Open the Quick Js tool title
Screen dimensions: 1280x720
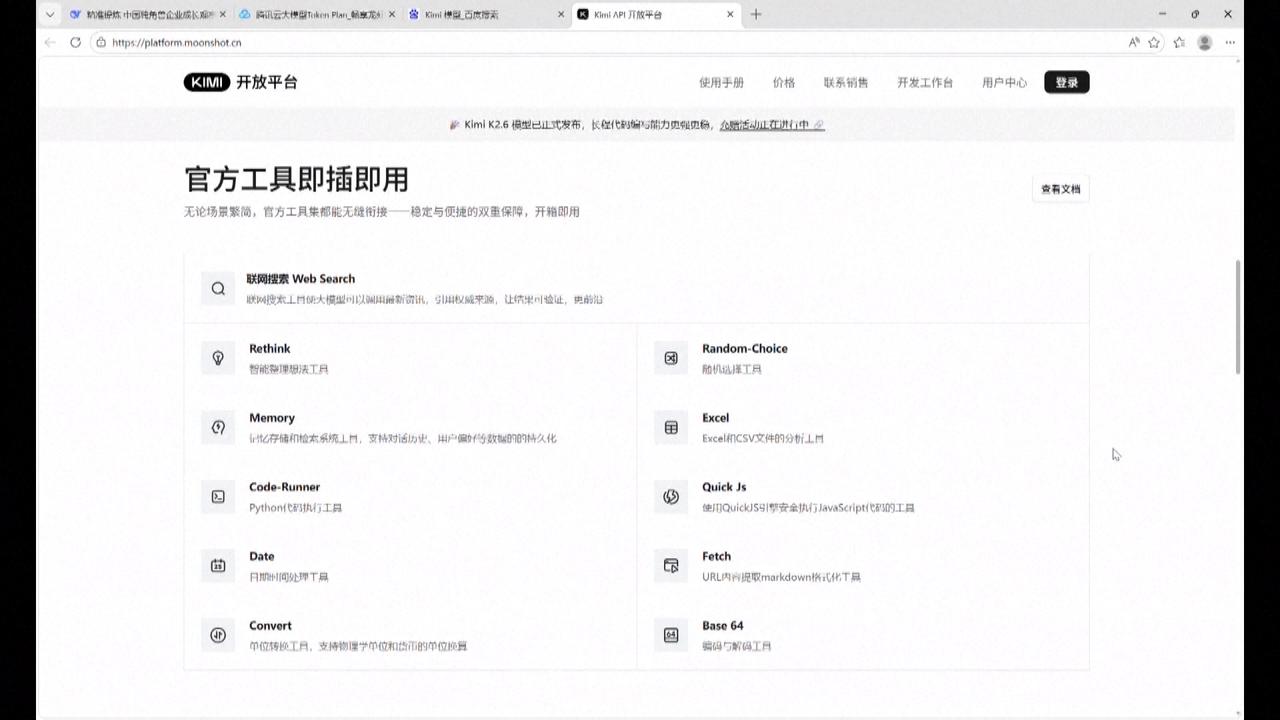tap(724, 487)
